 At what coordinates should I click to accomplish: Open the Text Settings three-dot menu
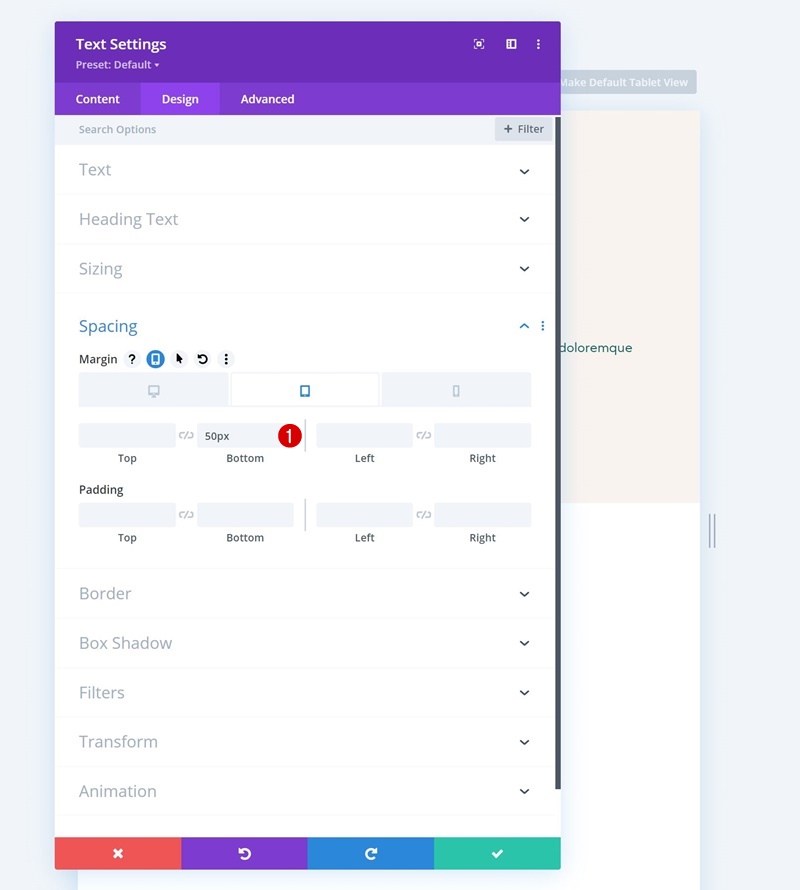point(538,44)
